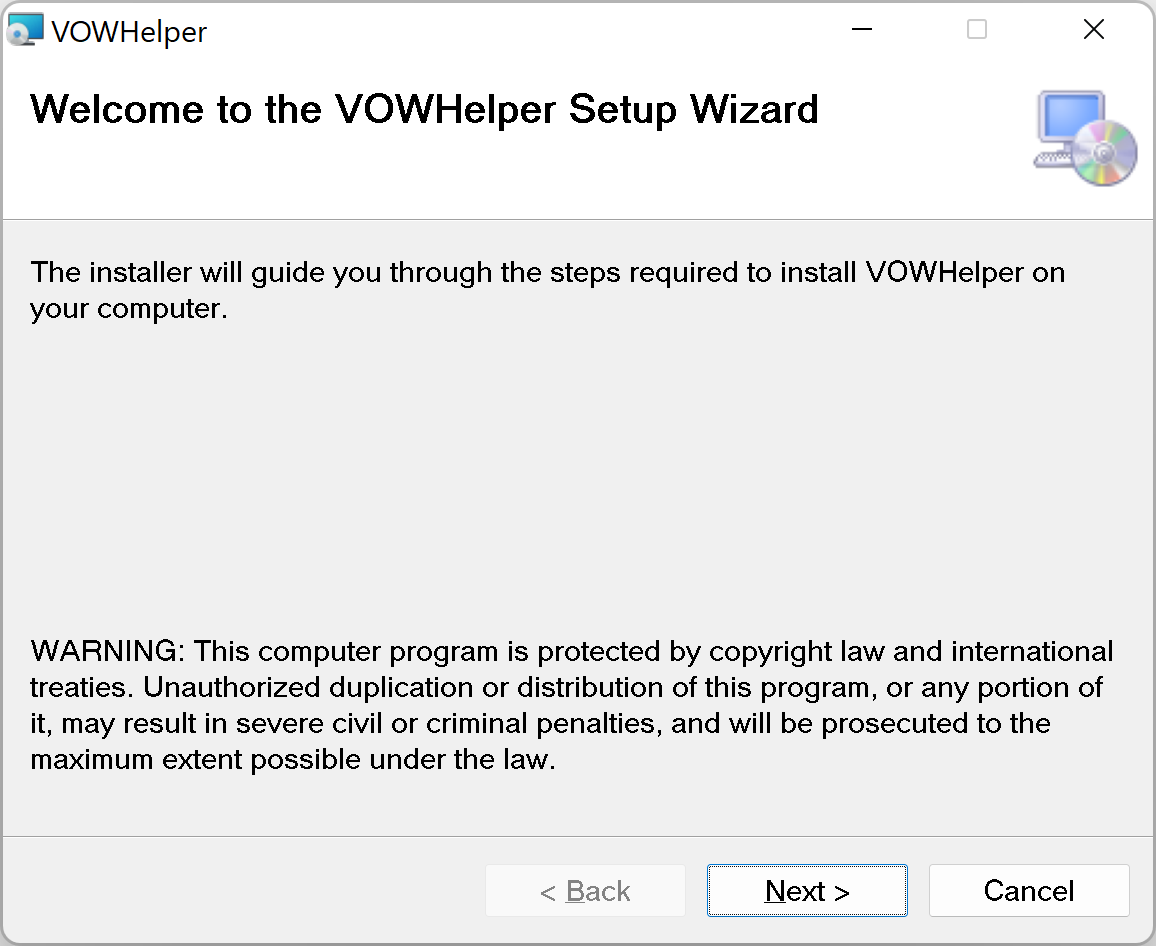The width and height of the screenshot is (1156, 946).
Task: Click the installer guide intro paragraph
Action: point(547,273)
